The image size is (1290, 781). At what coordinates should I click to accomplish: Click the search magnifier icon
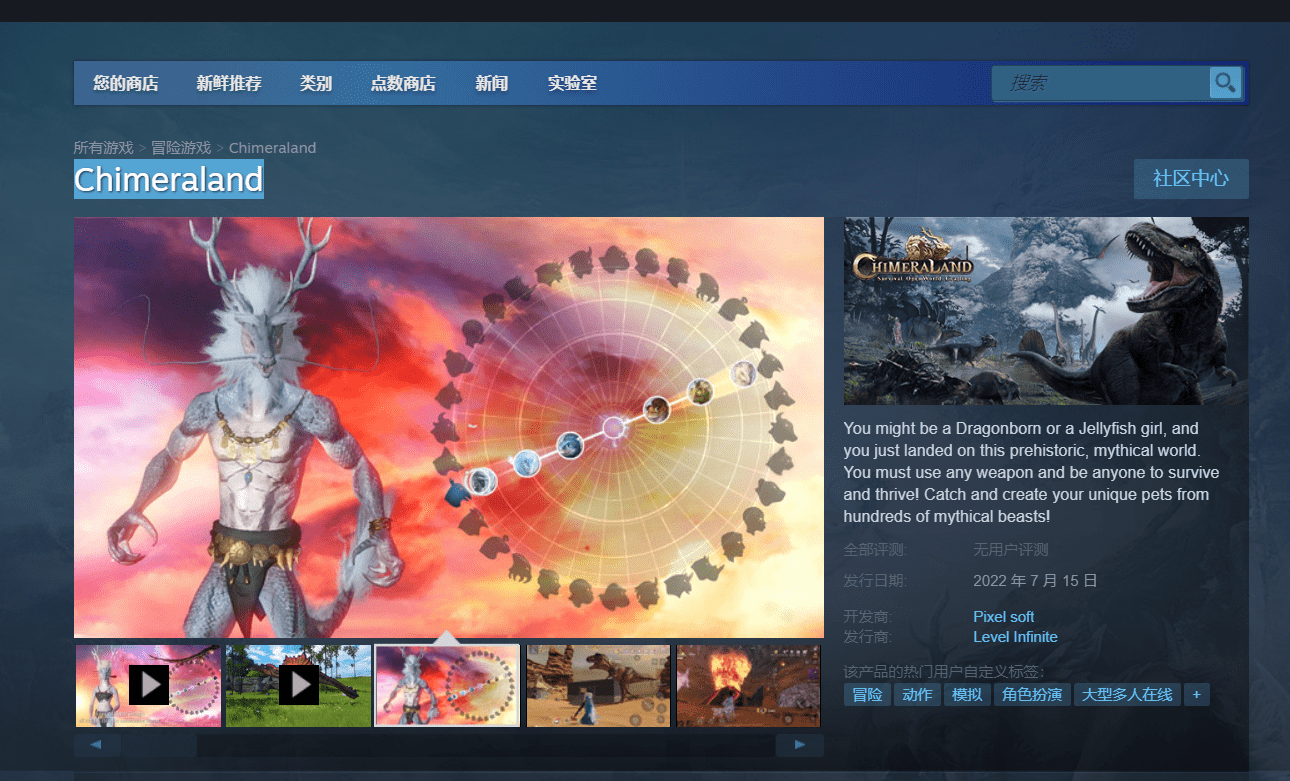(1225, 83)
